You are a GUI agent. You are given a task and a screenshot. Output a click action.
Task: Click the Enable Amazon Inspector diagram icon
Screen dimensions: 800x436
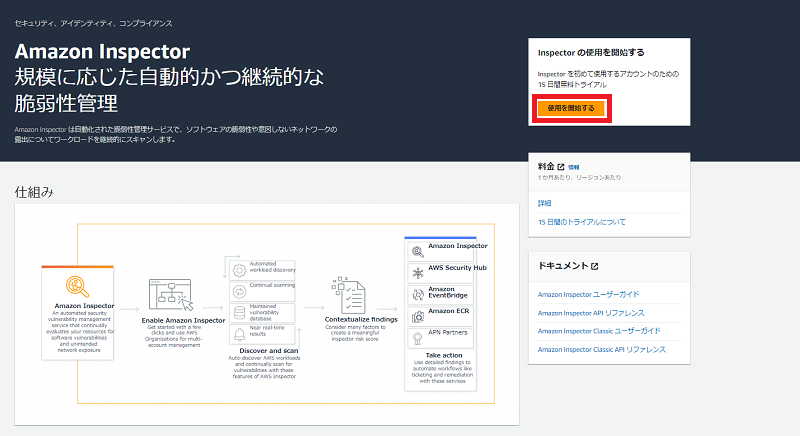(171, 295)
